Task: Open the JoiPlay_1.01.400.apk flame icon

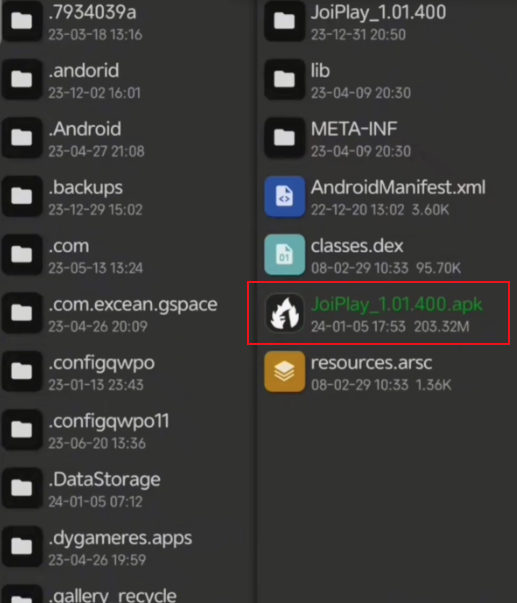Action: point(285,313)
